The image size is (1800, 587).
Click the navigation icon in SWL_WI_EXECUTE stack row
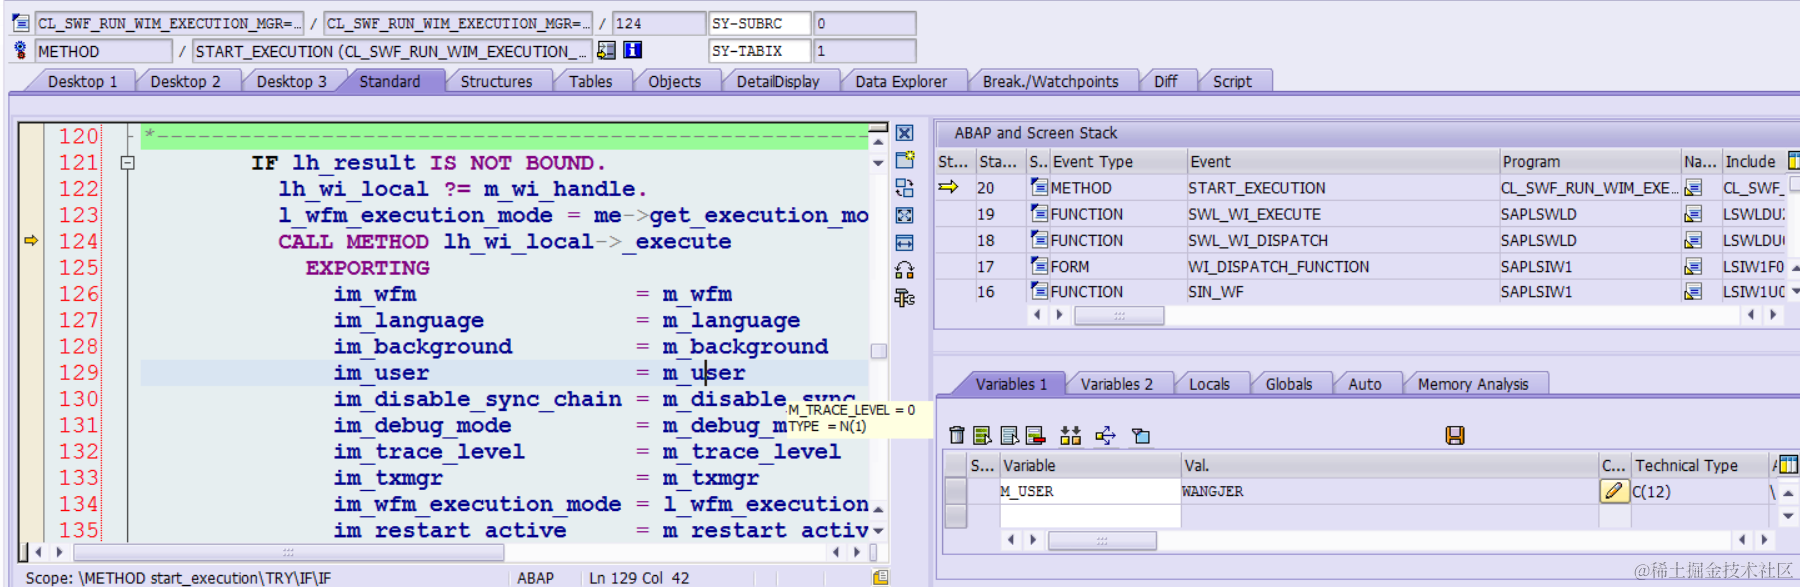tap(1693, 214)
